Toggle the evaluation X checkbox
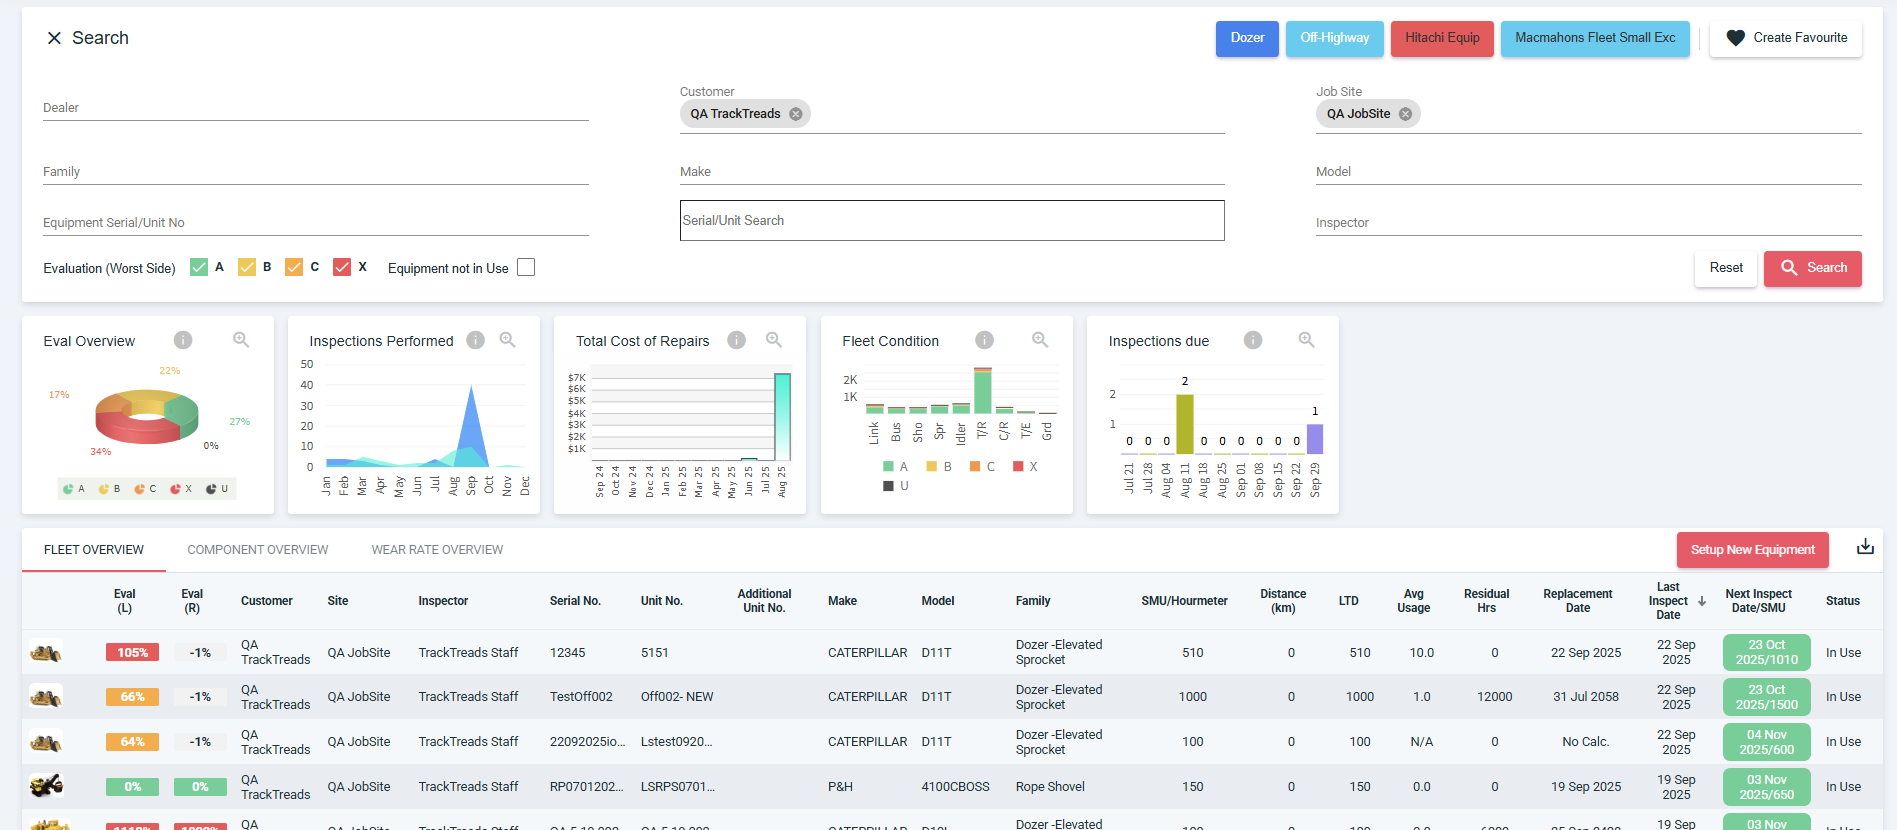 pyautogui.click(x=342, y=267)
